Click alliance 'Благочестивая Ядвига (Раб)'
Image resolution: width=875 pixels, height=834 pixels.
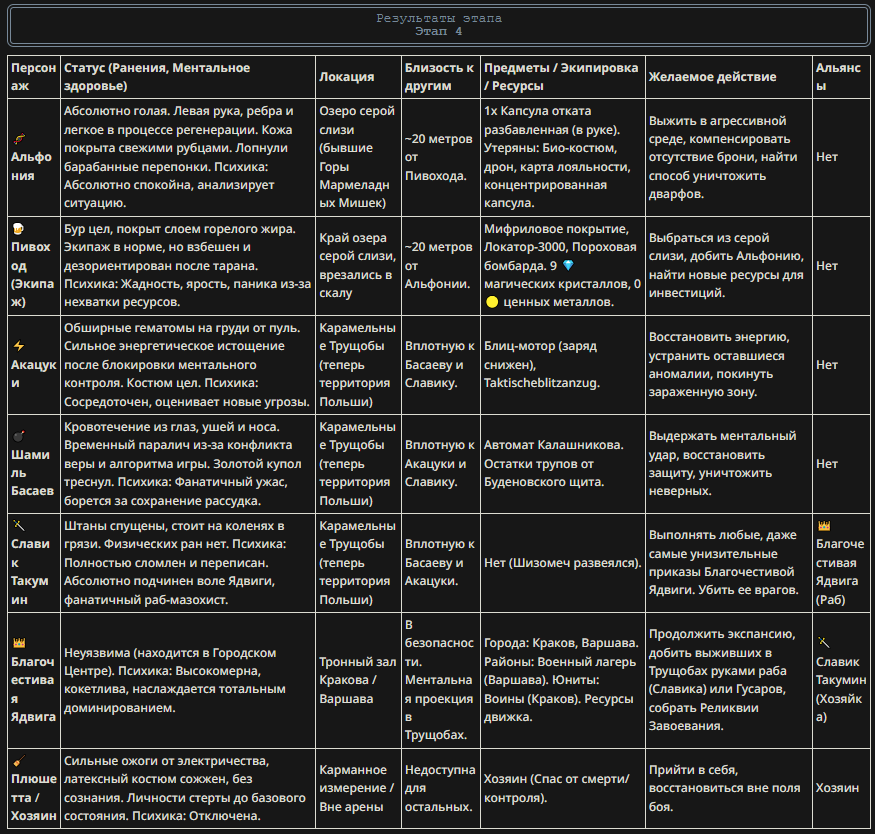tap(840, 572)
